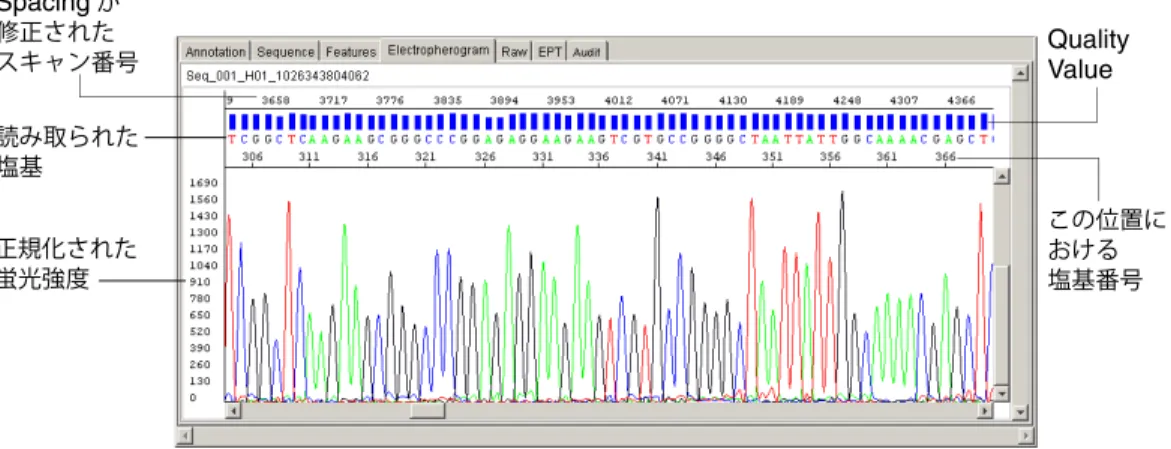Click left arrow of bottom window scrollbar
1171x449 pixels.
pos(186,436)
